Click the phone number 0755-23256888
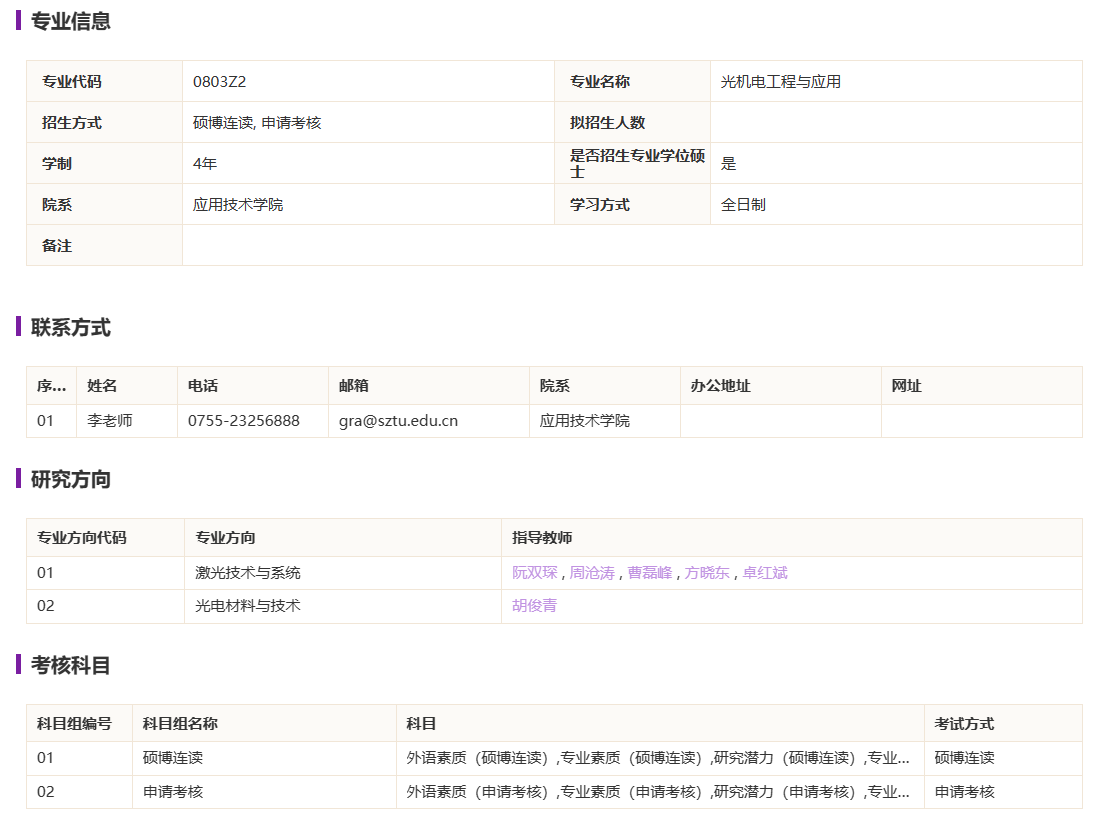This screenshot has height=819, width=1094. [x=243, y=421]
